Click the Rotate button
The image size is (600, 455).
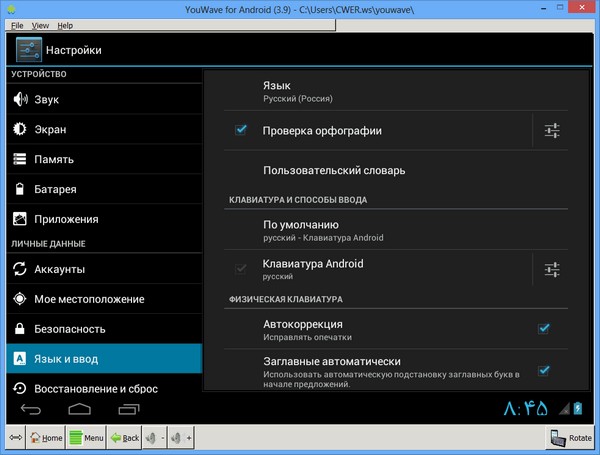point(569,438)
